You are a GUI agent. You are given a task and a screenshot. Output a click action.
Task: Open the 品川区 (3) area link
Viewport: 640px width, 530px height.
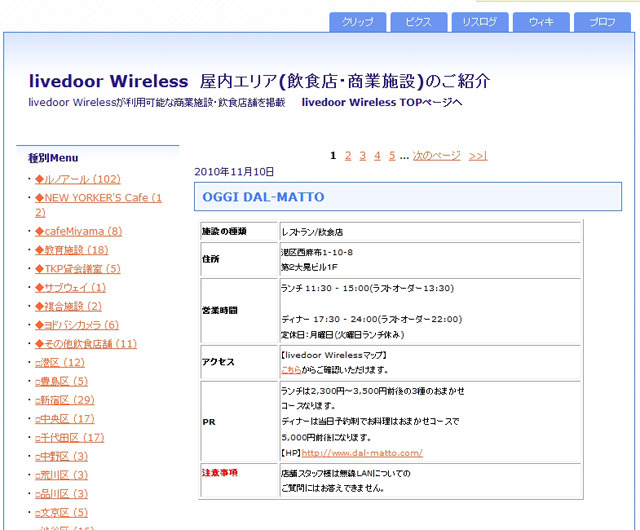click(61, 494)
